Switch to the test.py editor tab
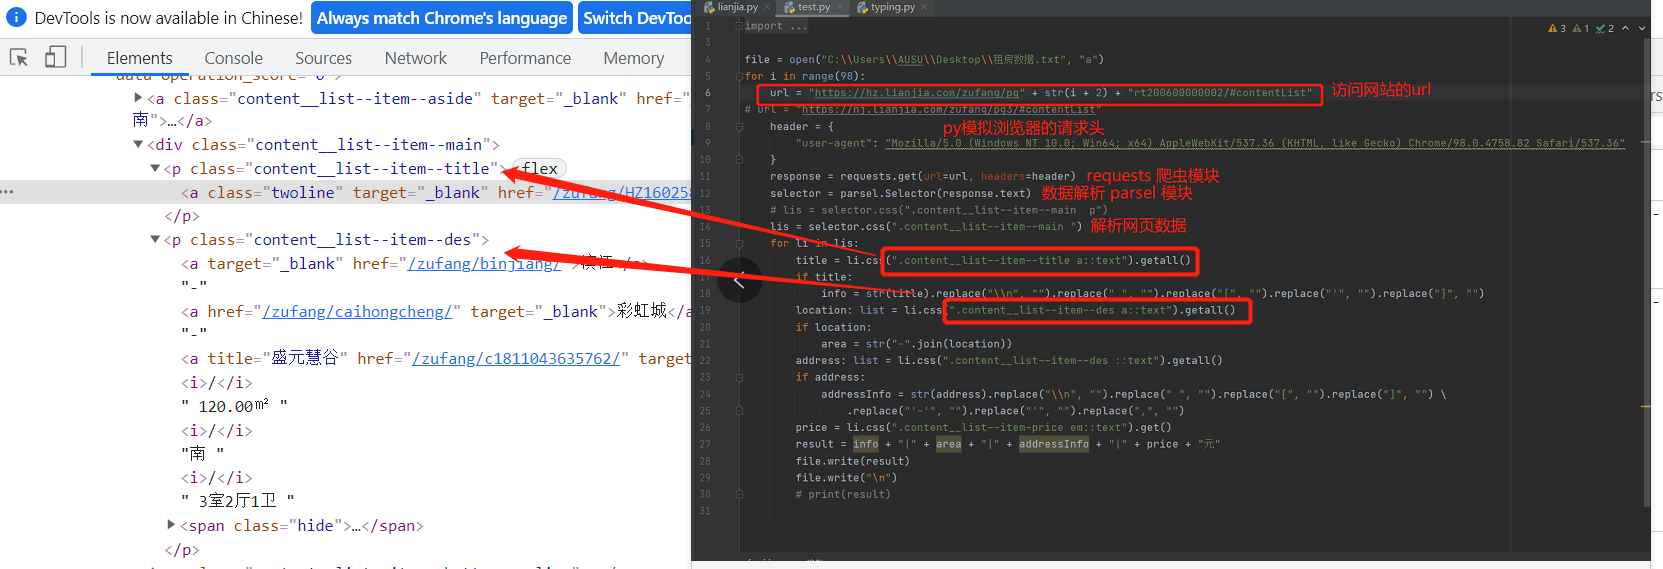This screenshot has width=1663, height=569. pyautogui.click(x=813, y=7)
